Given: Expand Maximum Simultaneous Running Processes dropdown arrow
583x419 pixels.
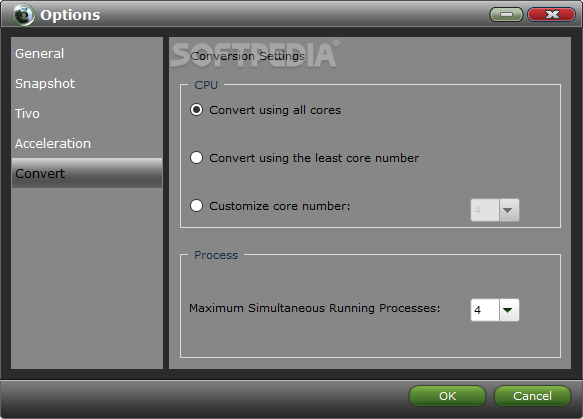Looking at the screenshot, I should point(508,310).
